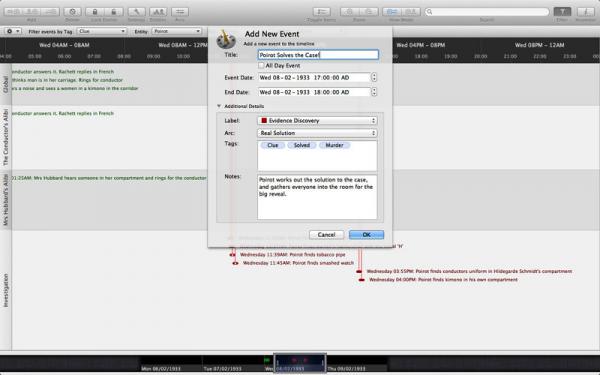Enable the All Day Event checkbox
The height and width of the screenshot is (375, 600).
(x=261, y=65)
